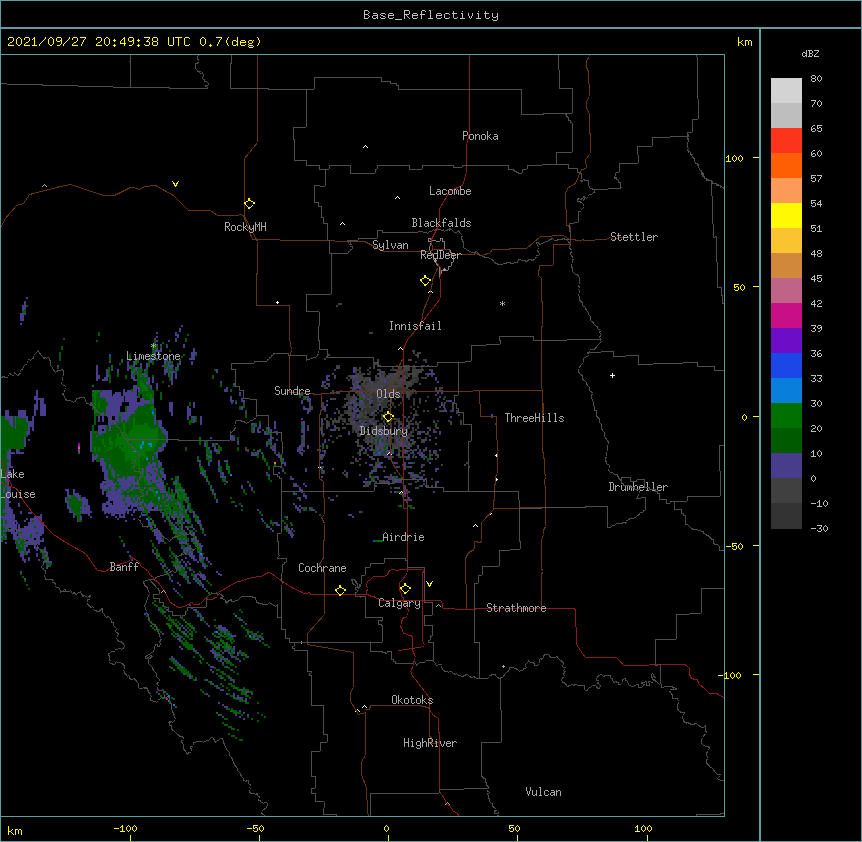Click the Strathmore label

click(516, 608)
